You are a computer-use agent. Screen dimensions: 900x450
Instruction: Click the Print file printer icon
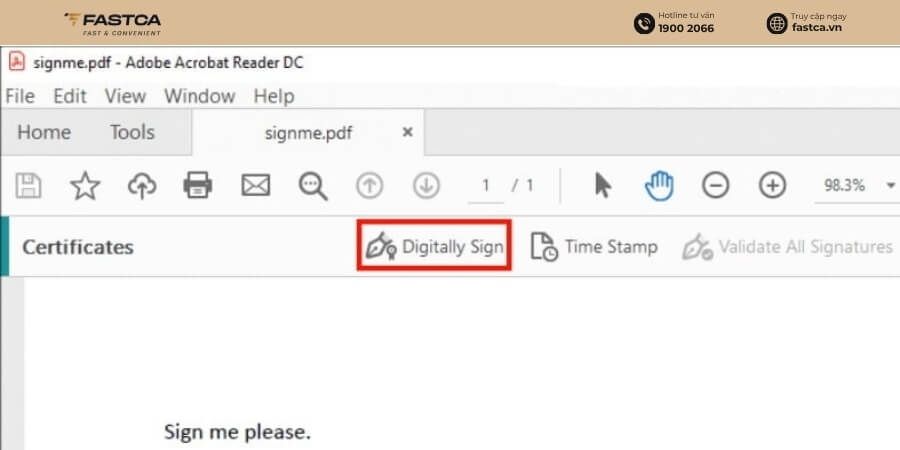pos(198,186)
